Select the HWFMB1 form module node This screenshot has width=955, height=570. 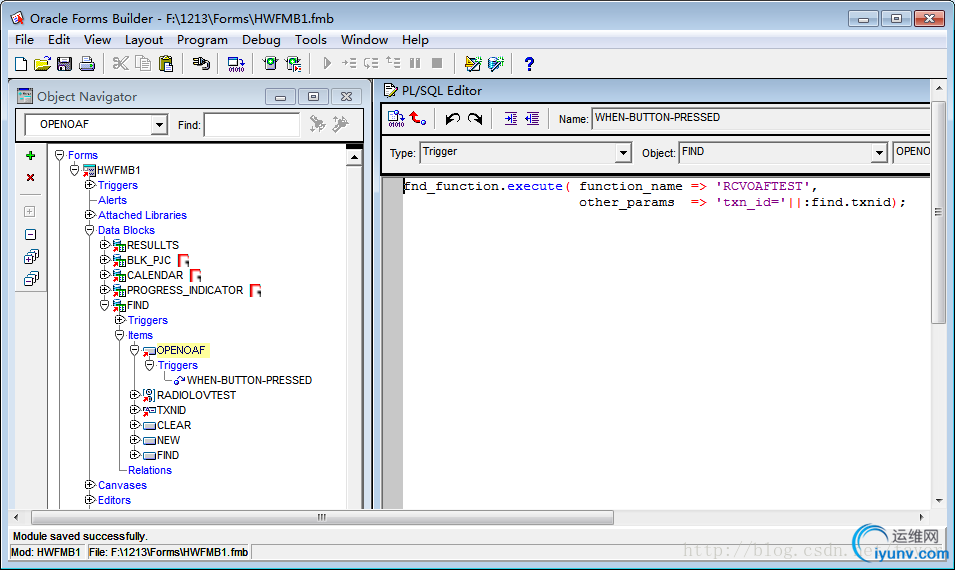coord(119,170)
